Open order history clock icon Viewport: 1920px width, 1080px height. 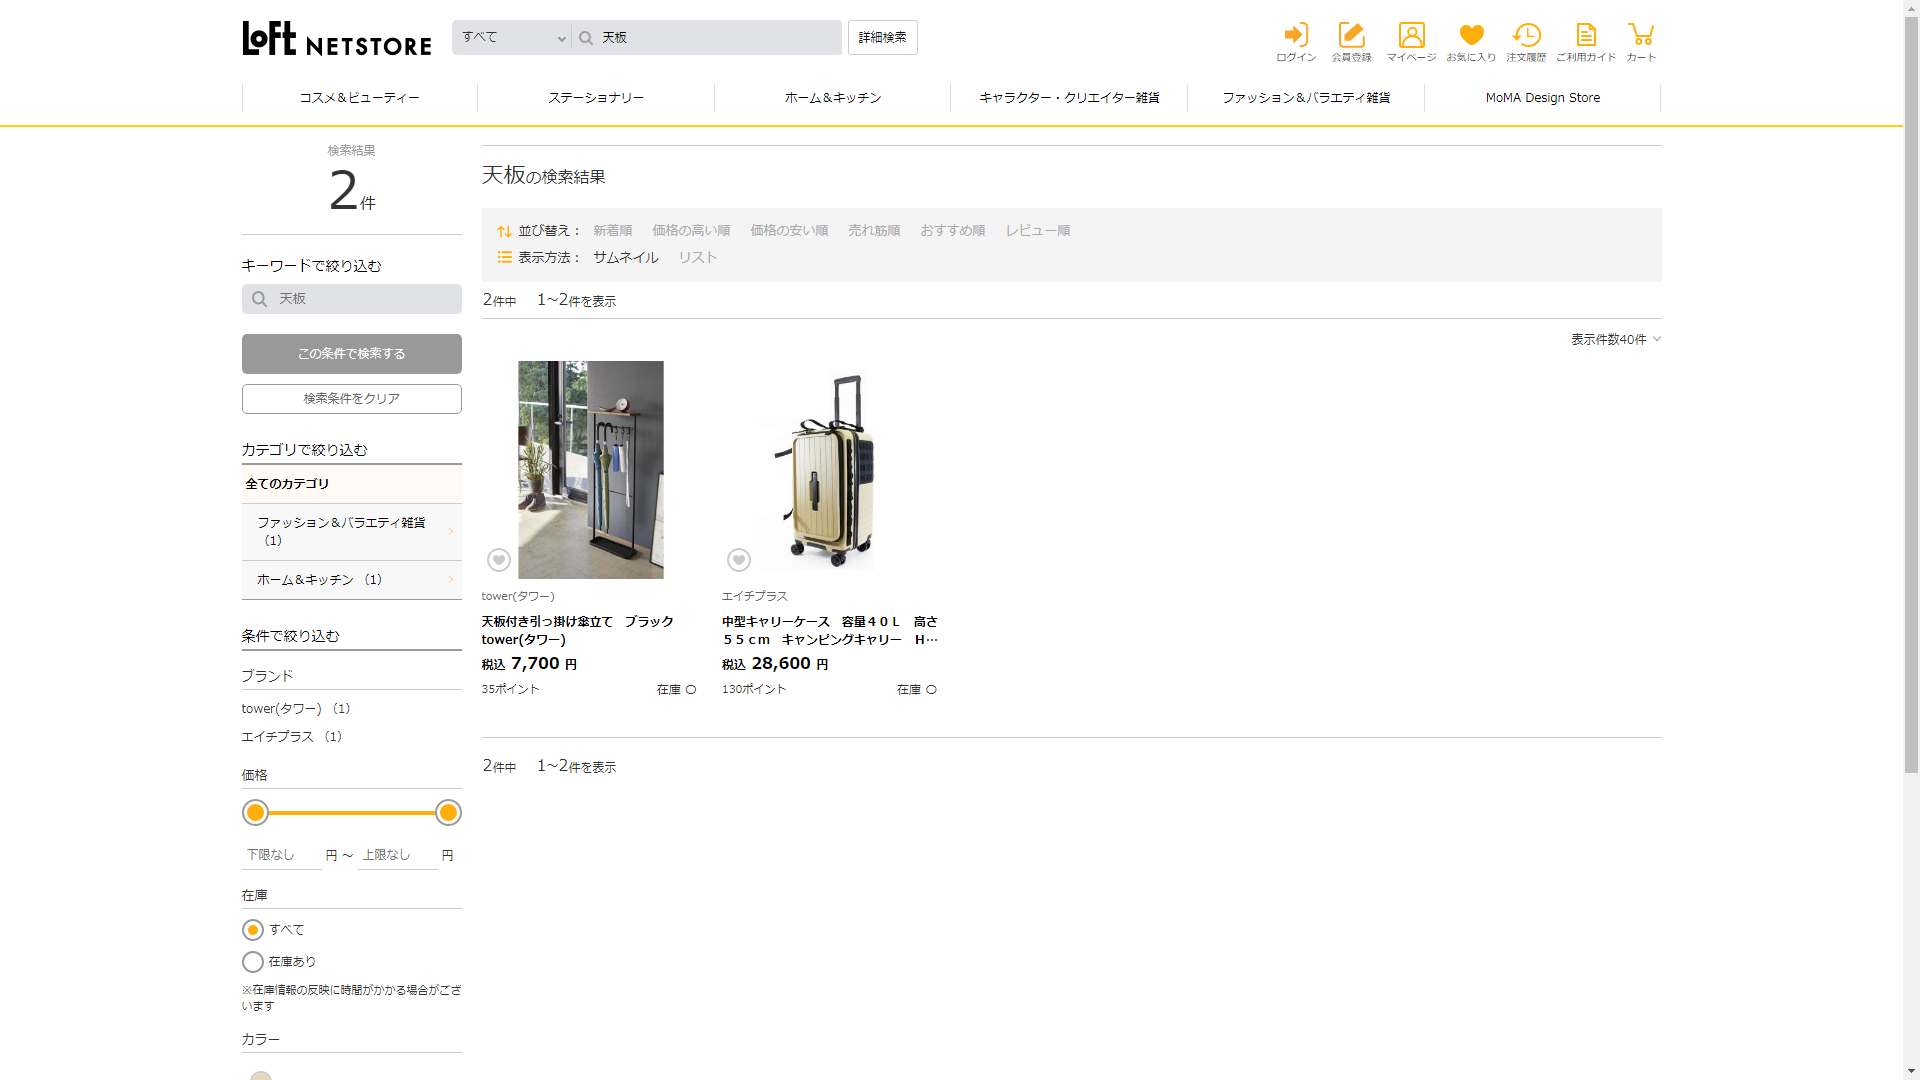point(1526,36)
